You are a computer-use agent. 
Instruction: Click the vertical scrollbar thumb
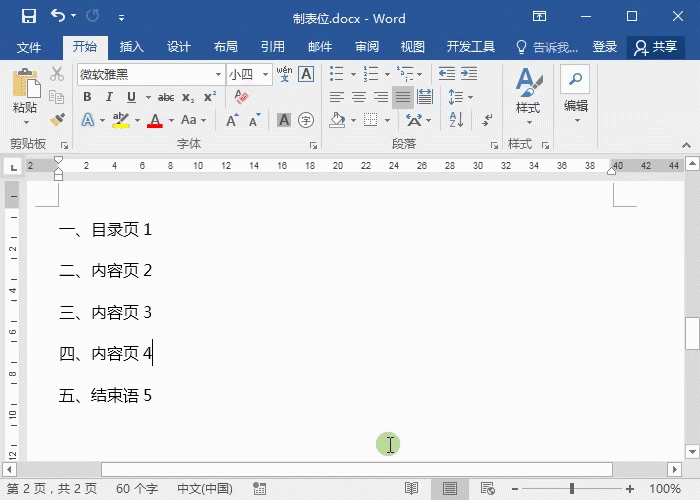[x=692, y=333]
